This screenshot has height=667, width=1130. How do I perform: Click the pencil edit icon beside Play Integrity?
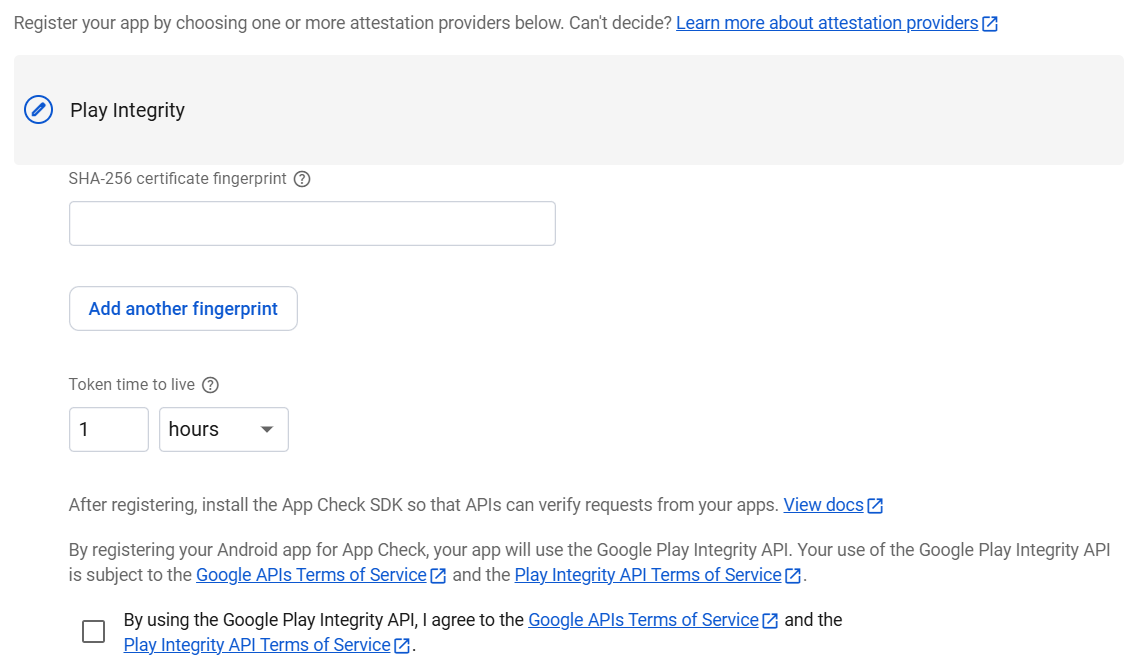38,110
